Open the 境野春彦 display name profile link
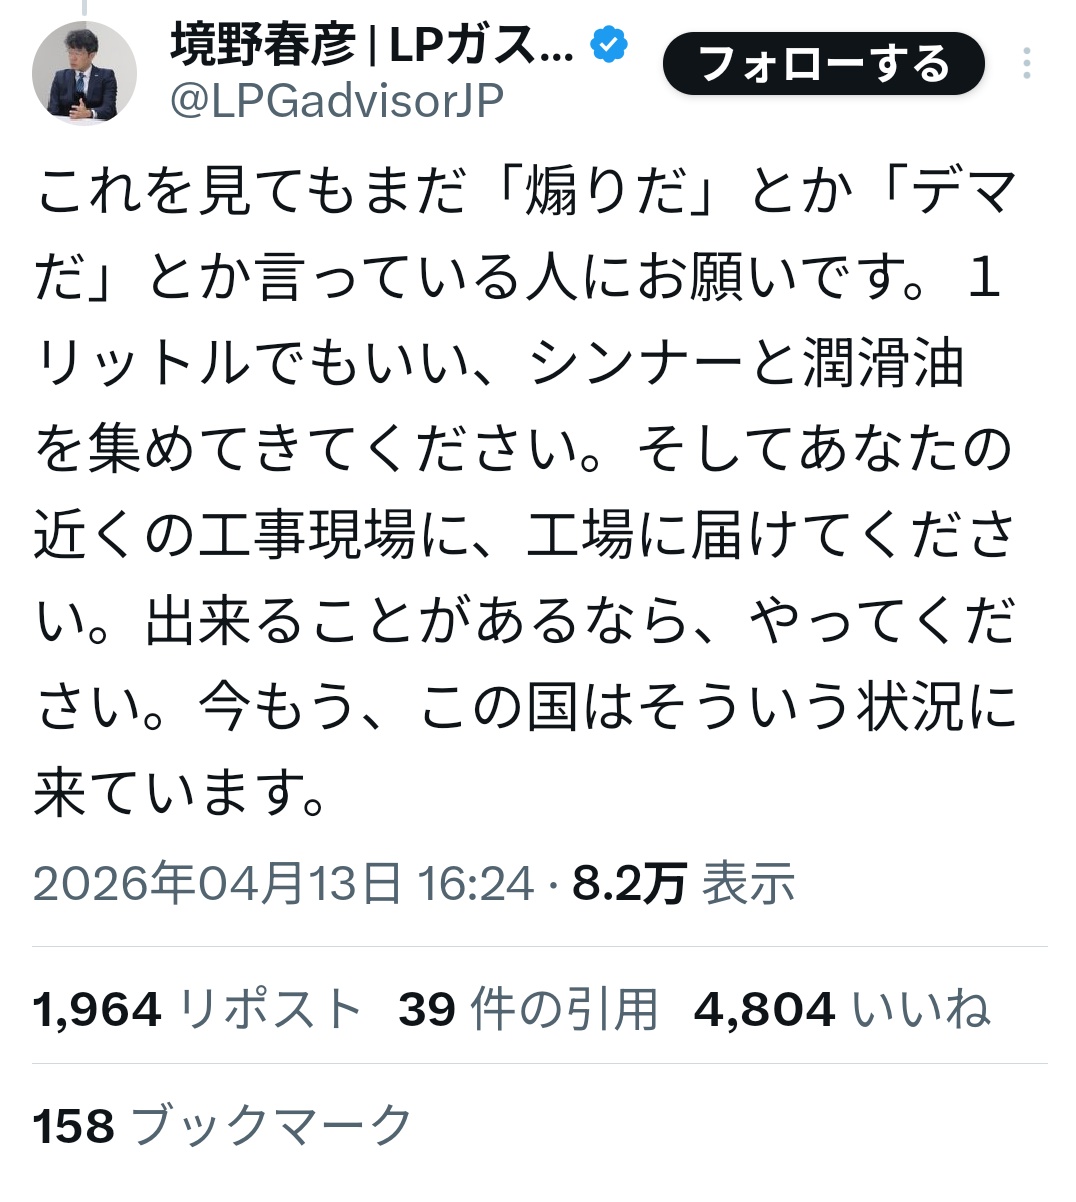1076x1202 pixels. 372,45
